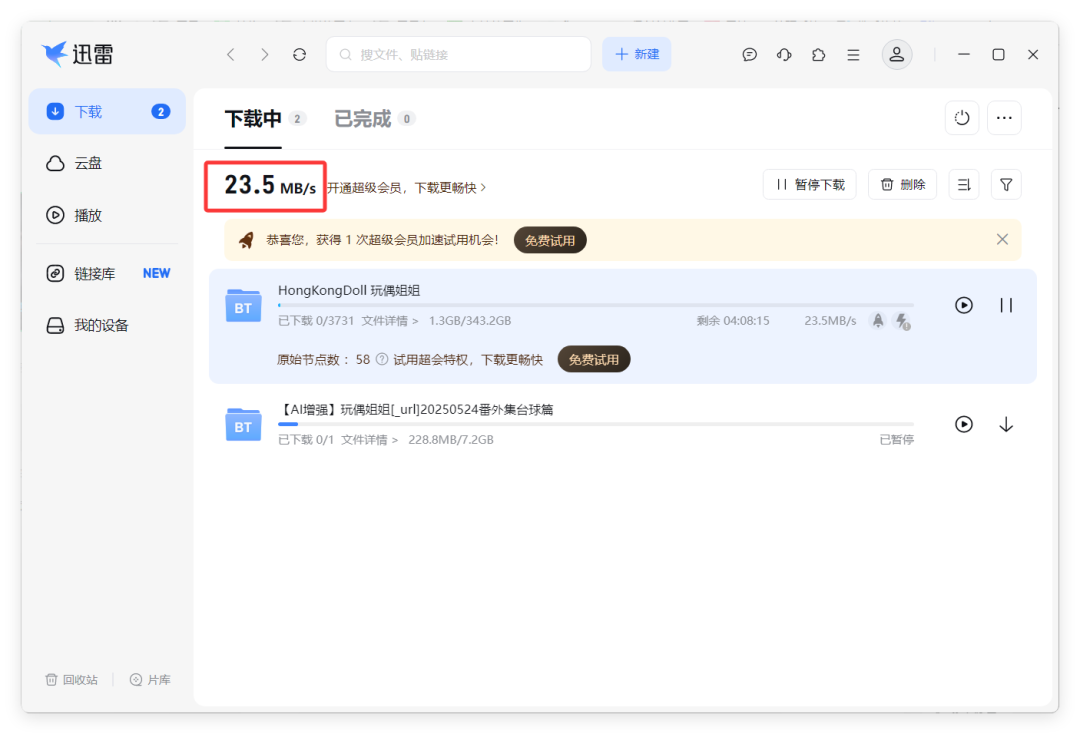
Task: Click BT folder icon of AI增强 task
Action: click(x=243, y=424)
